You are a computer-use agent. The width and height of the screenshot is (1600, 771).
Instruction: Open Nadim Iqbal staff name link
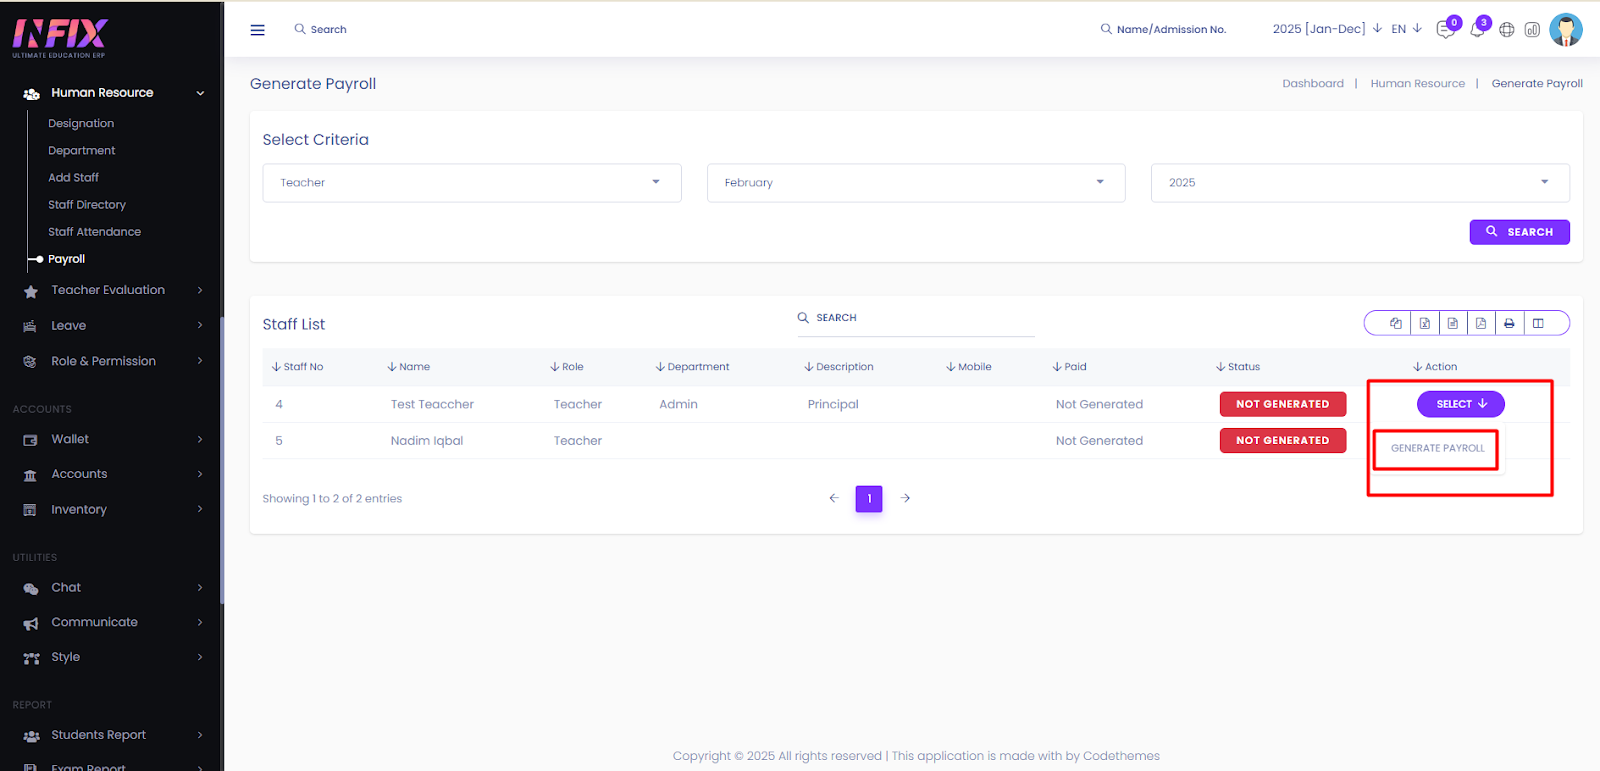tap(427, 441)
